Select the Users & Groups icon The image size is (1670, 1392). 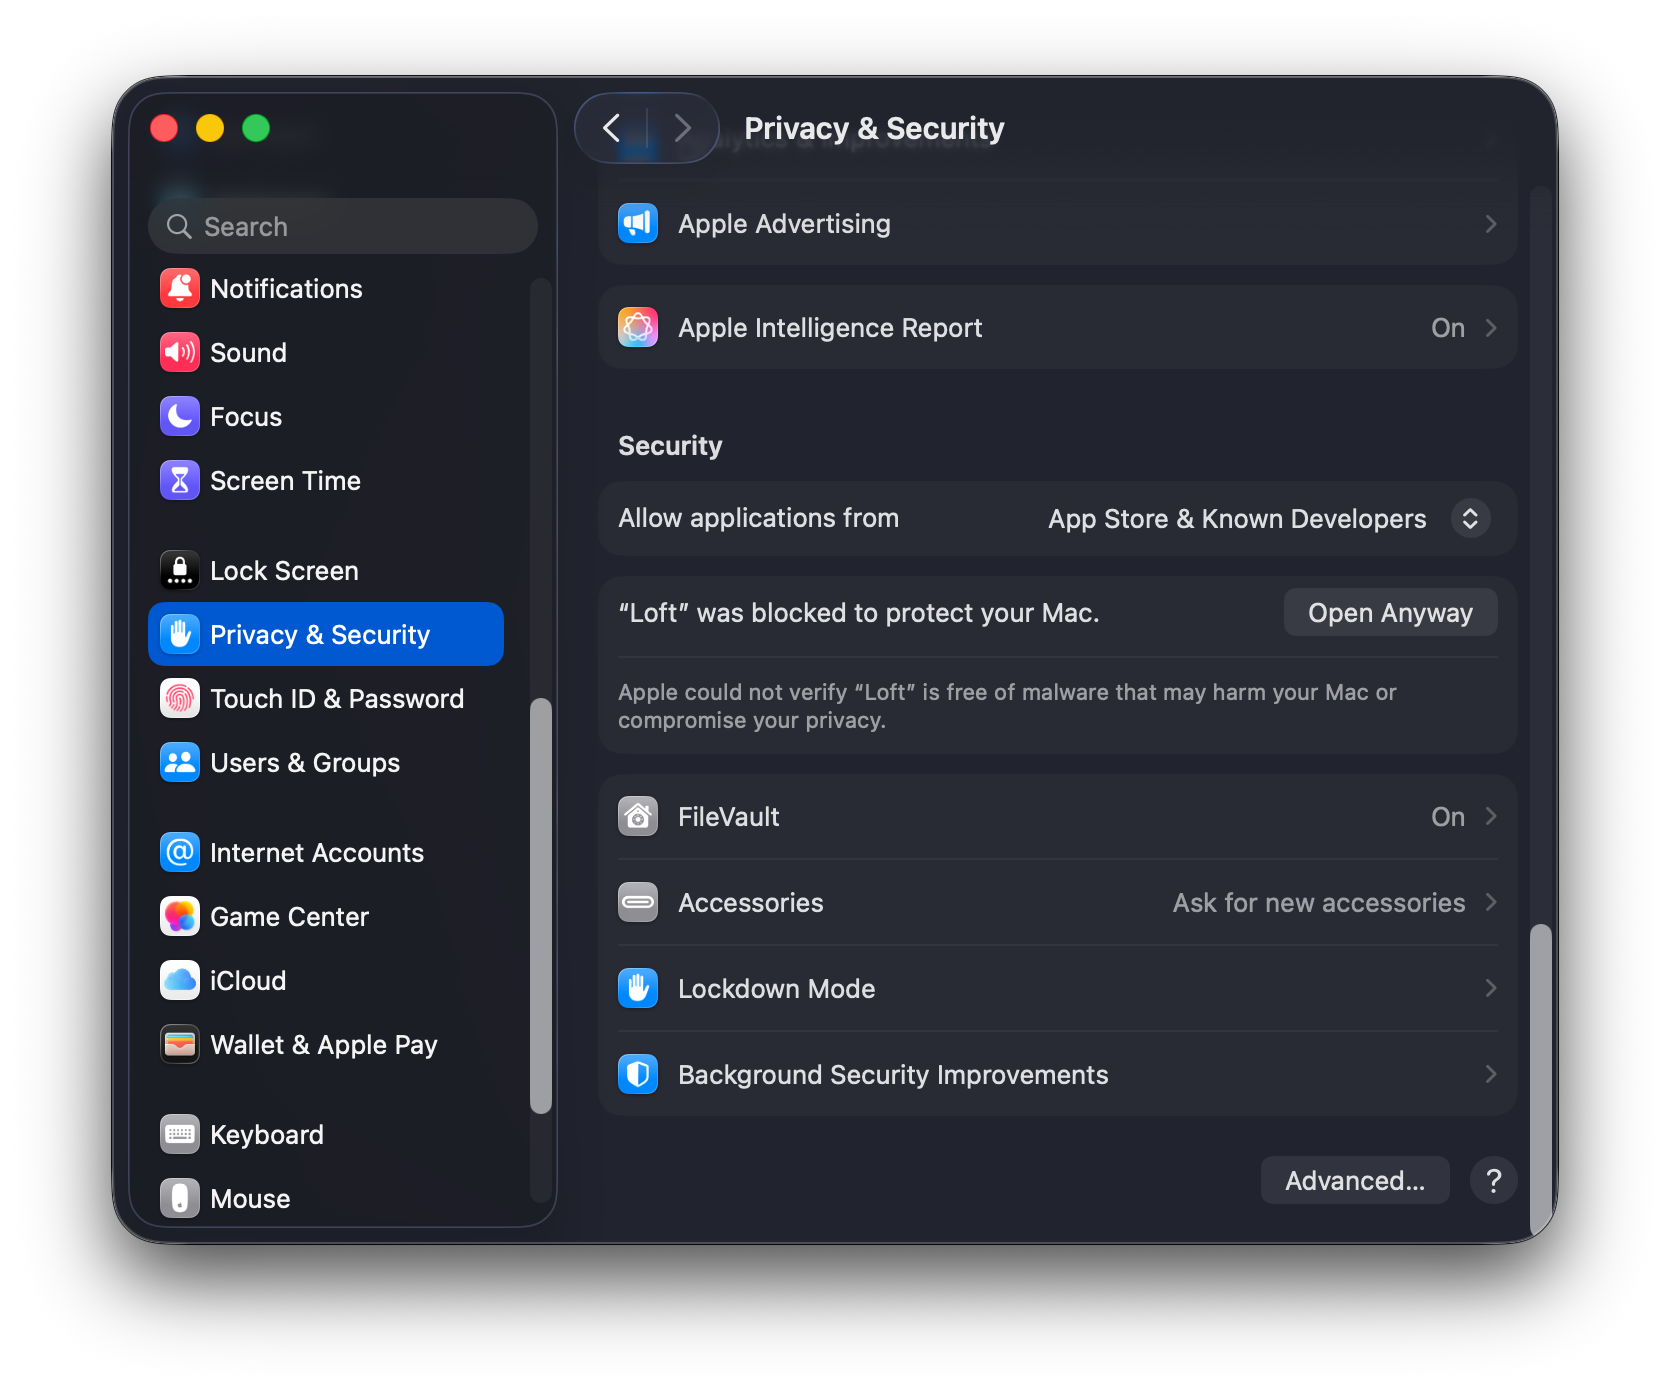[179, 762]
